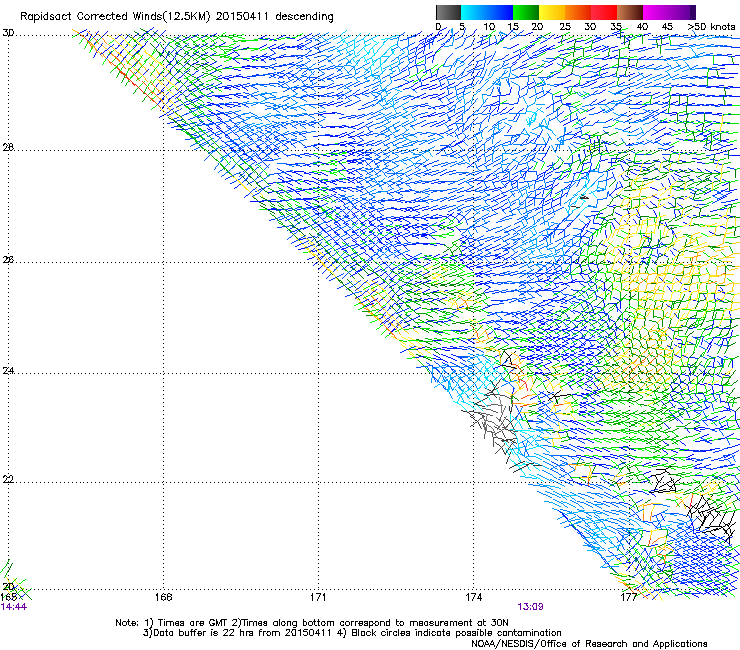The width and height of the screenshot is (740, 650).
Task: Click the date 20150411 in the title
Action: click(x=242, y=17)
